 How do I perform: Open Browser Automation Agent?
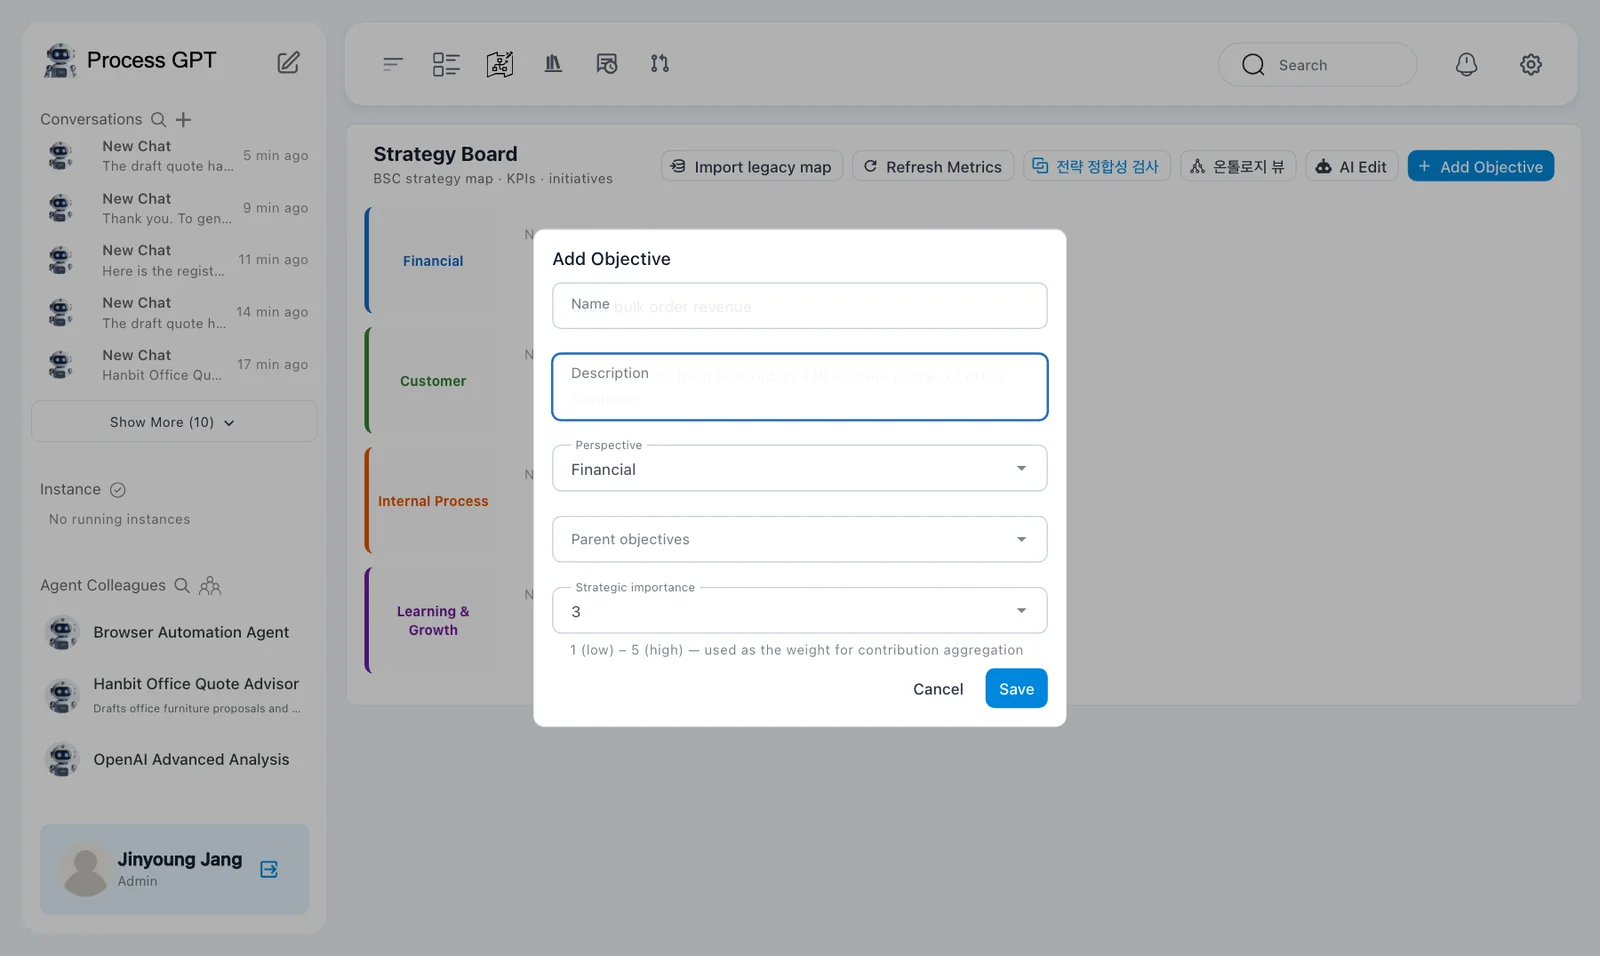(174, 633)
